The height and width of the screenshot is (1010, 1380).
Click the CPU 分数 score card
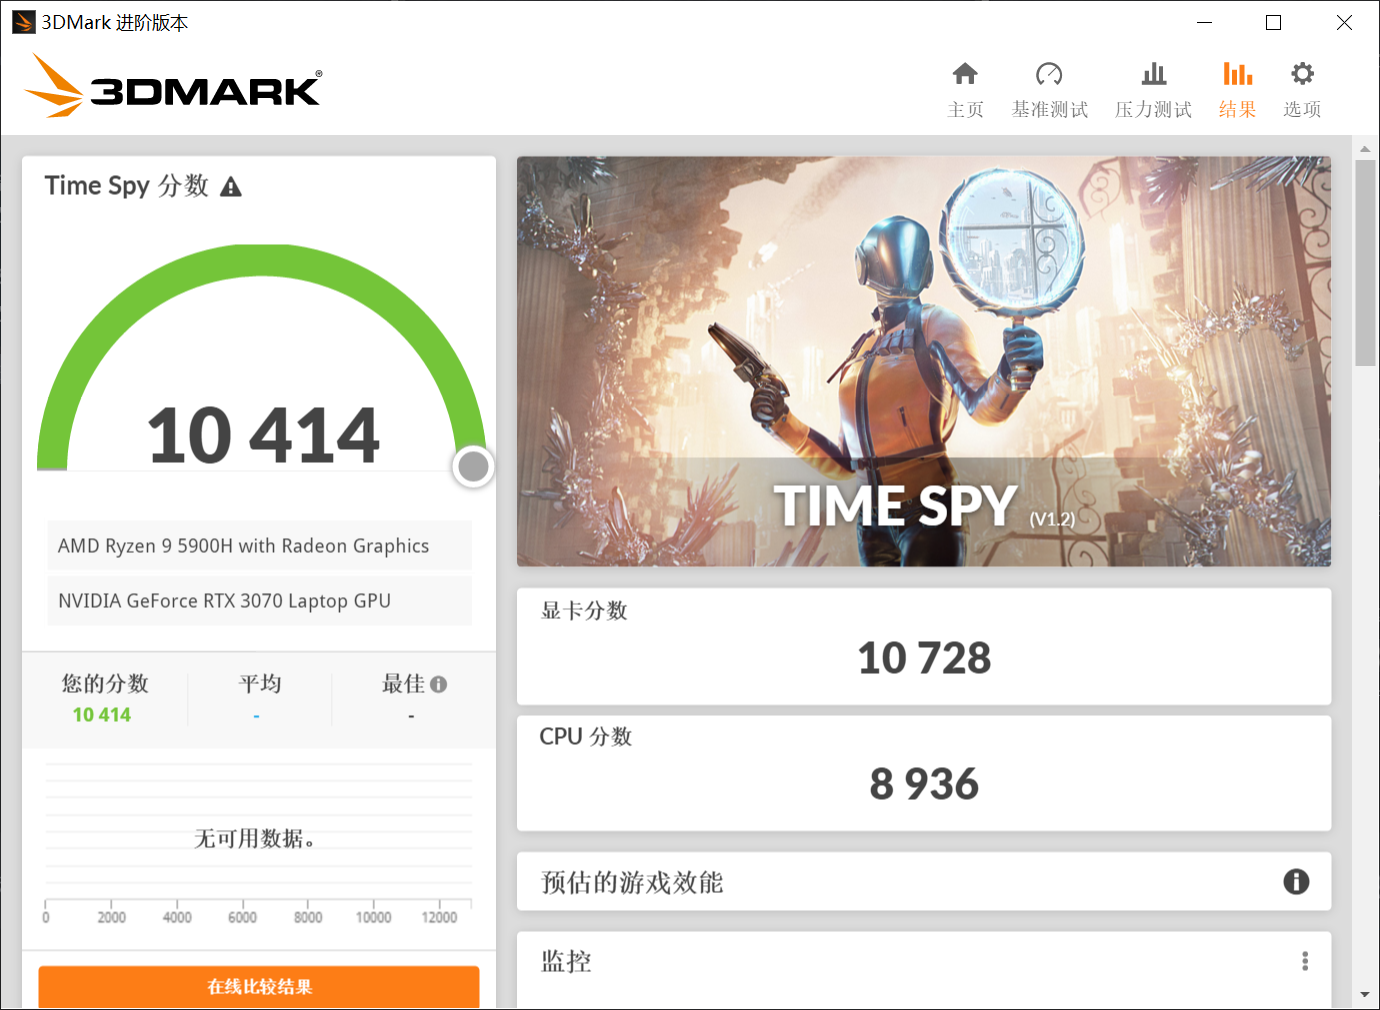[924, 773]
